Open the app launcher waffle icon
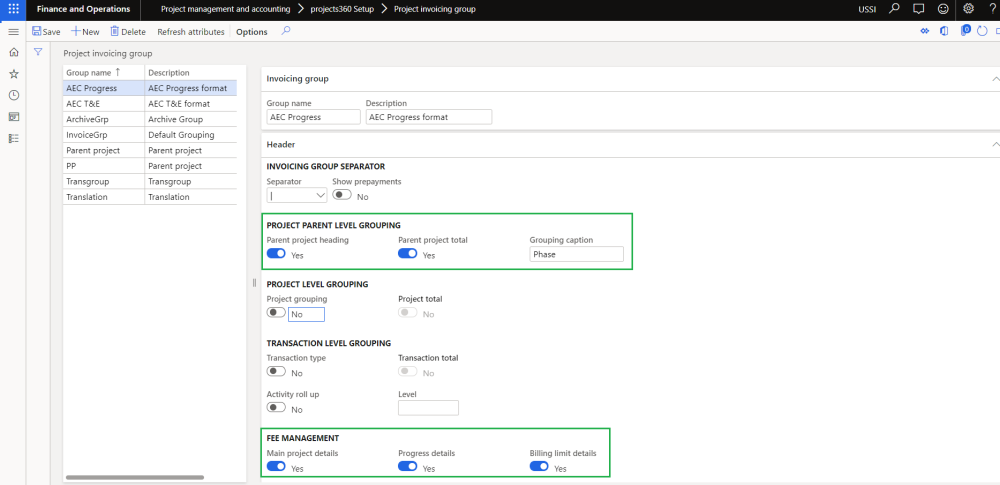The height and width of the screenshot is (485, 1000). 13,9
